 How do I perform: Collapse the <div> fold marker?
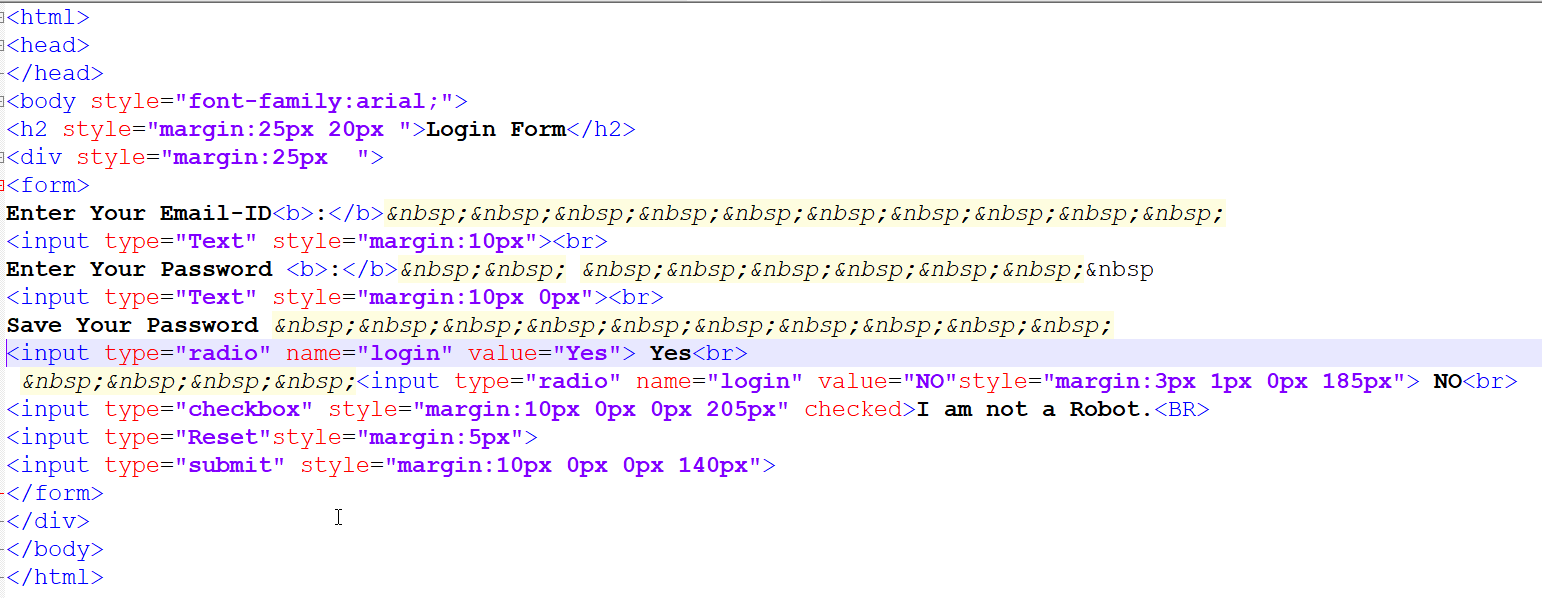pos(3,157)
